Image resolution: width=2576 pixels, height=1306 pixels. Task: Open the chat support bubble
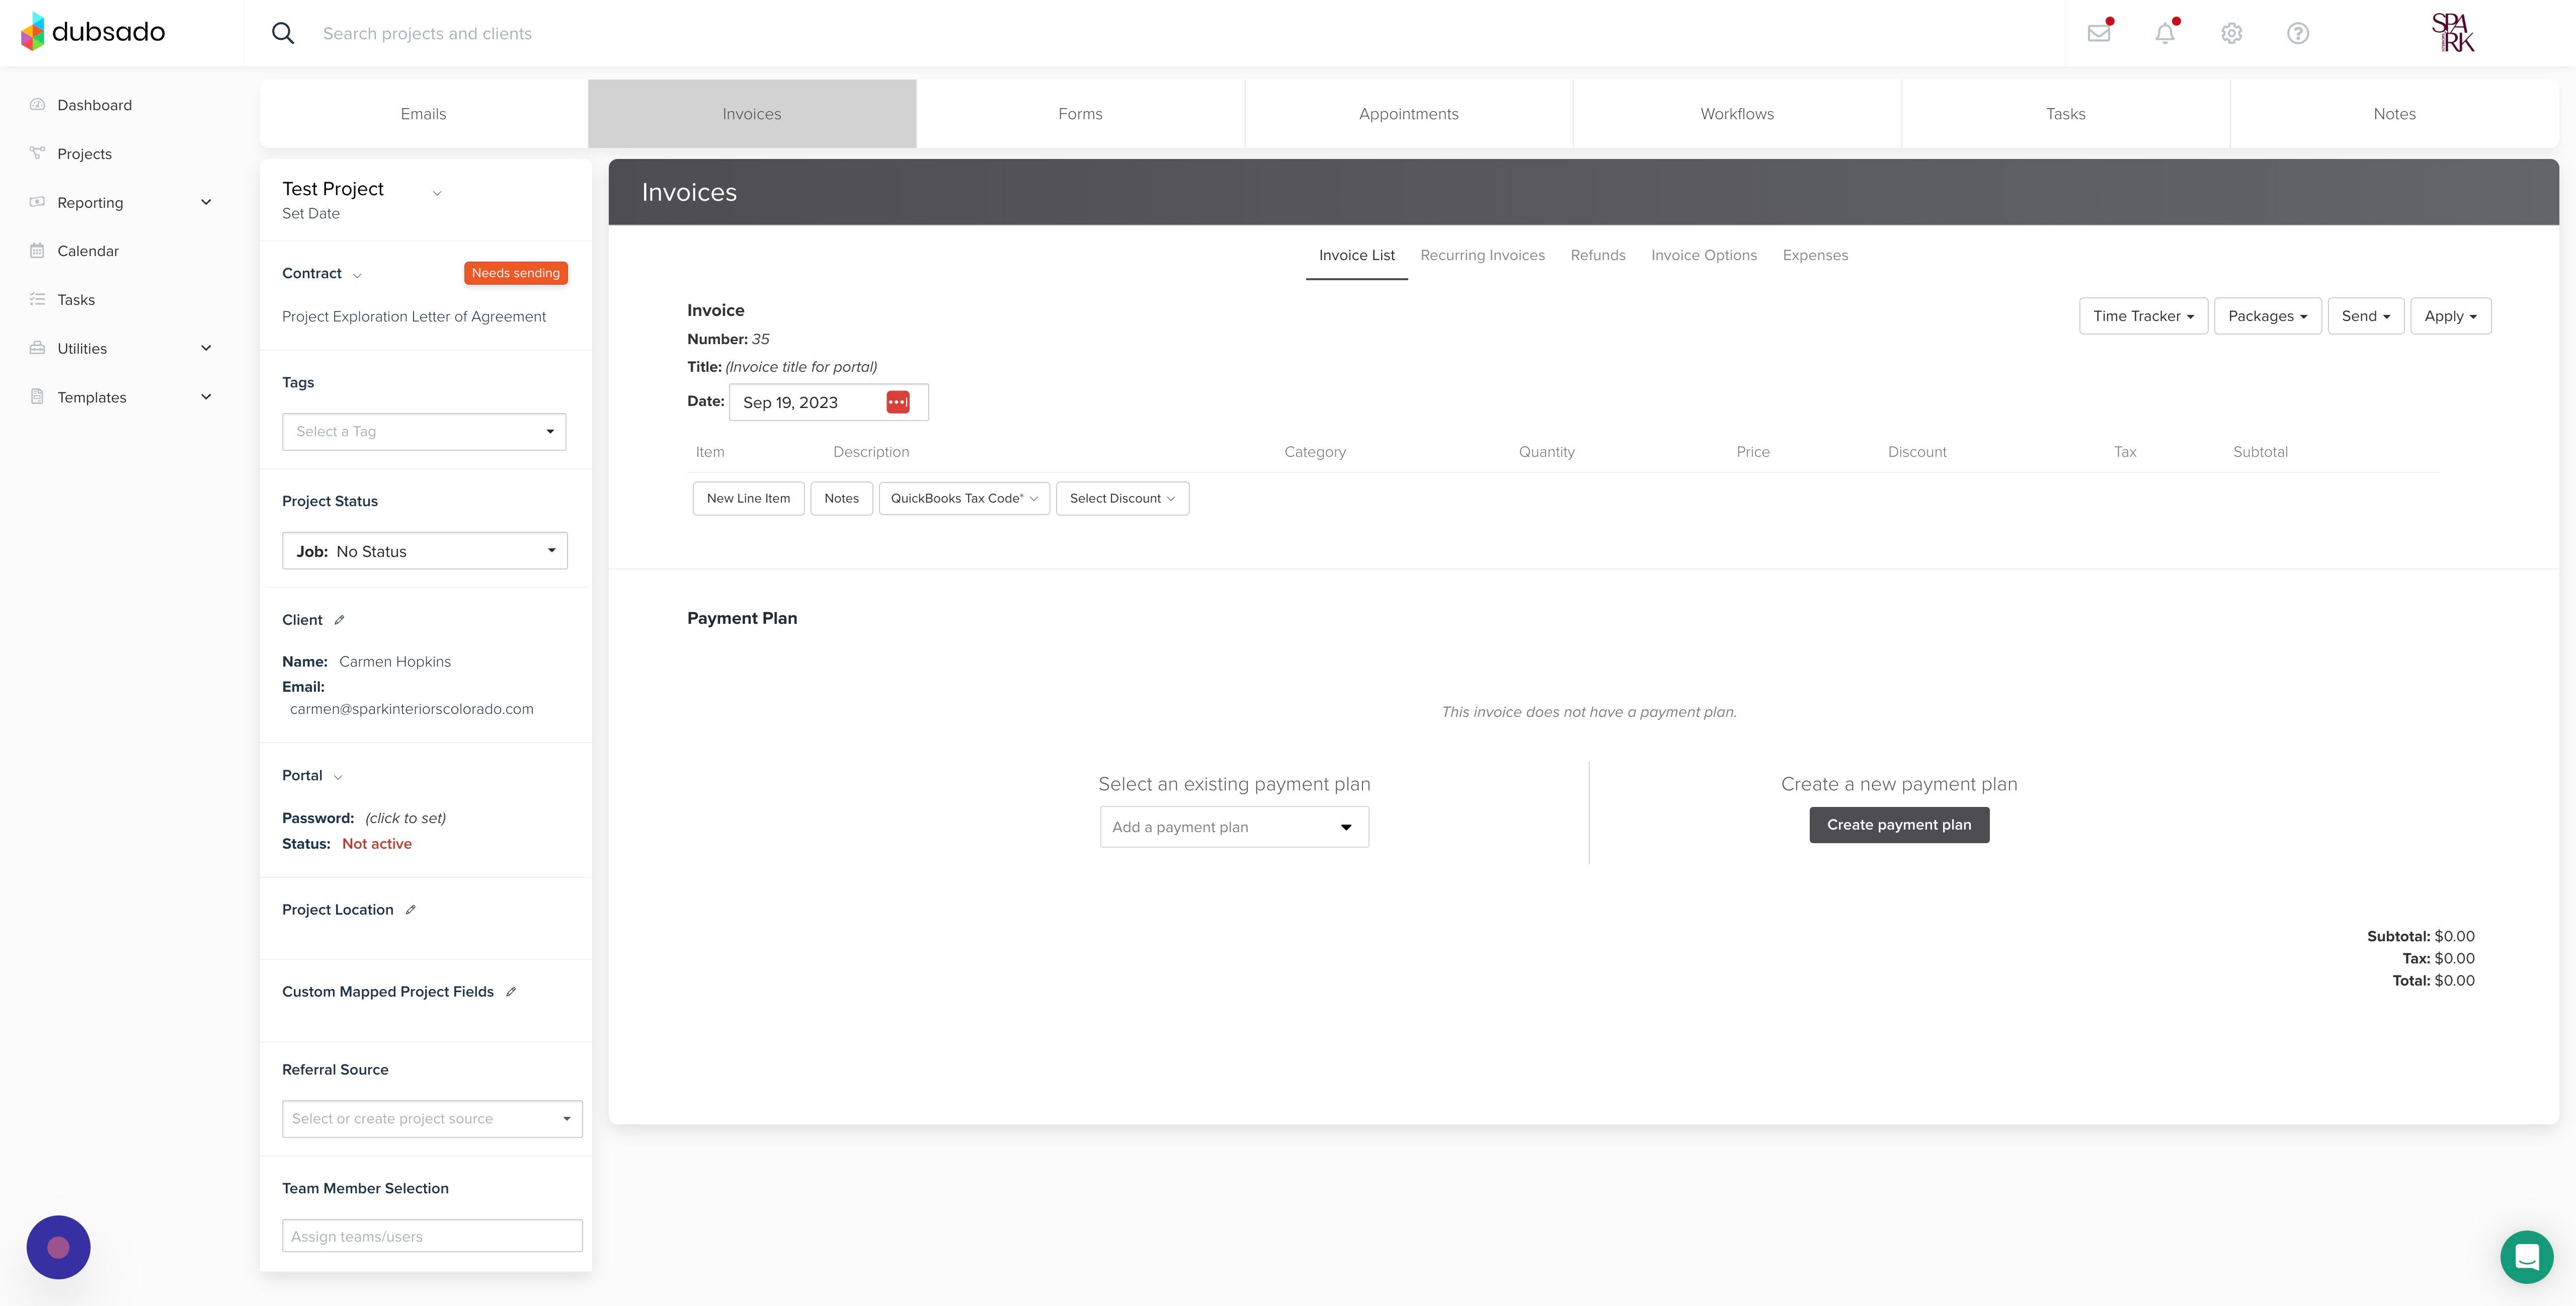[x=2526, y=1257]
